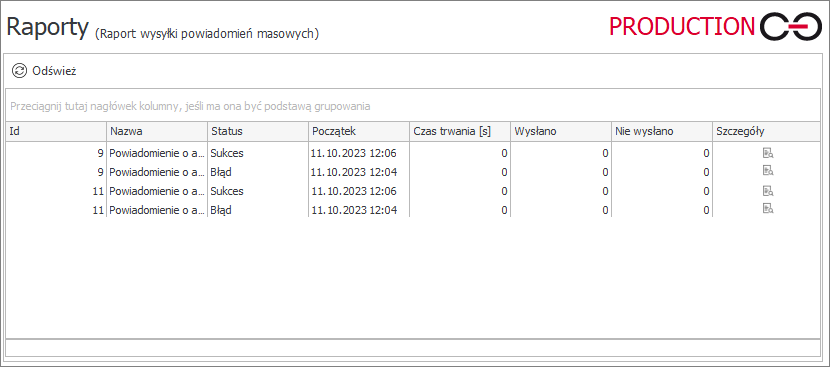Click 11.10.2023 12:04 in Id 11 row

[354, 210]
